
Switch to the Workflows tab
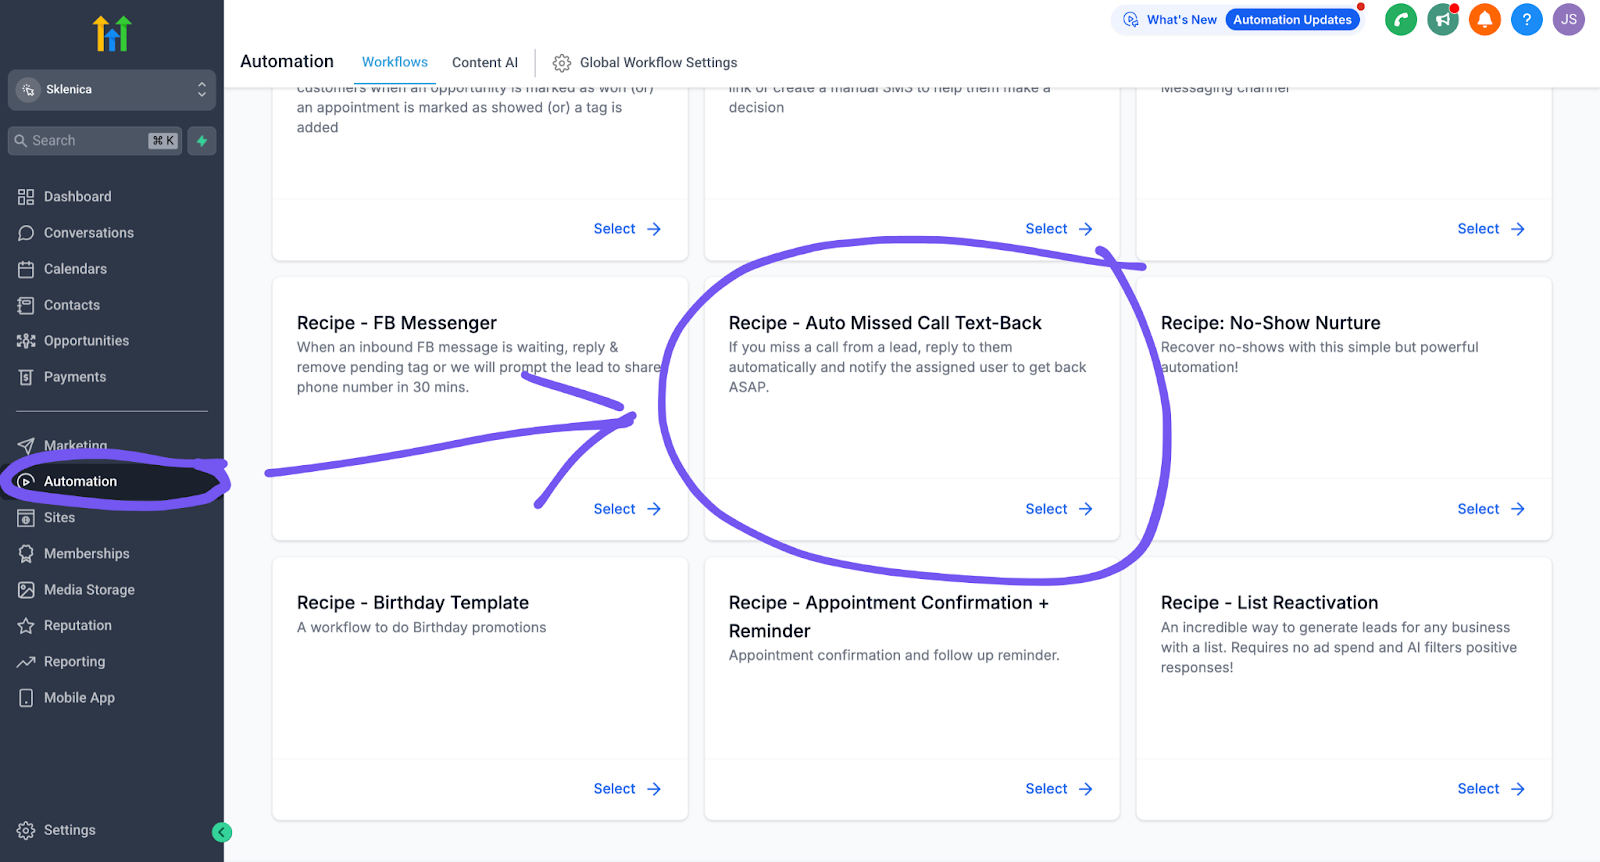point(395,62)
